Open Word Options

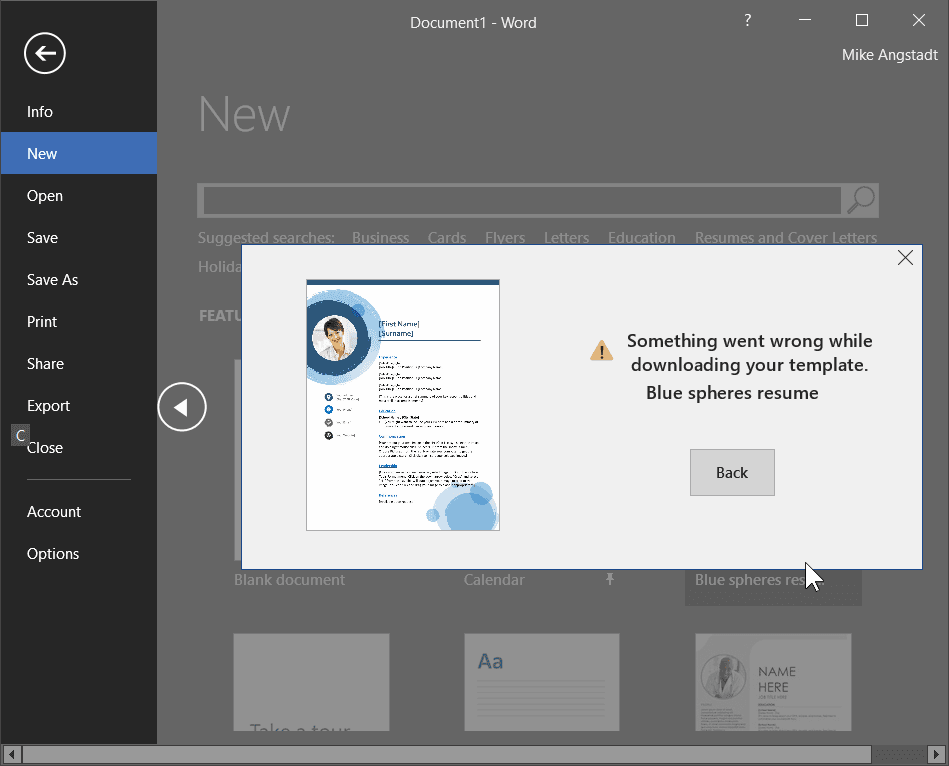53,554
